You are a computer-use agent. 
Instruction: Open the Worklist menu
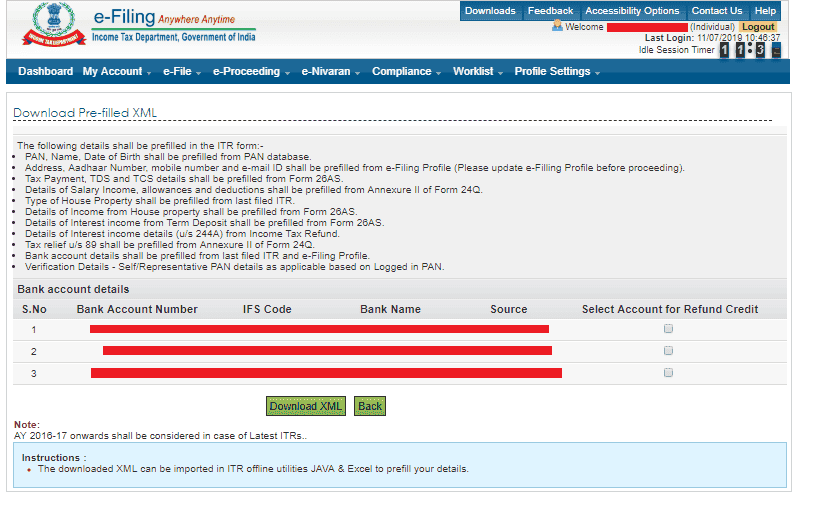477,72
